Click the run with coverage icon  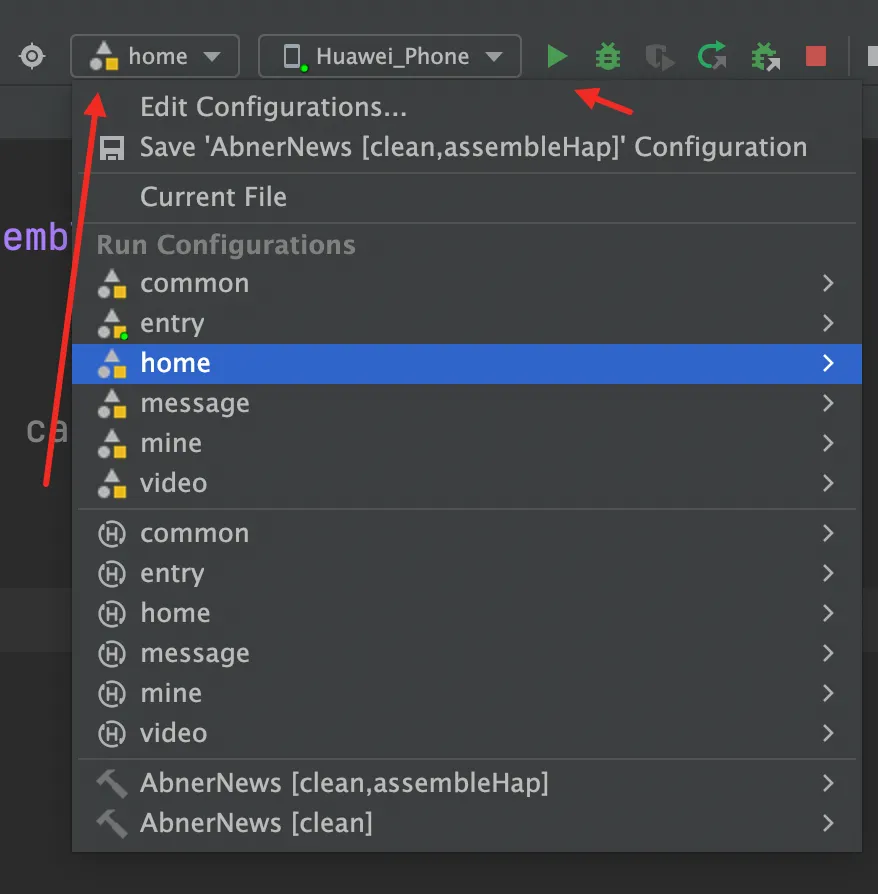[659, 56]
